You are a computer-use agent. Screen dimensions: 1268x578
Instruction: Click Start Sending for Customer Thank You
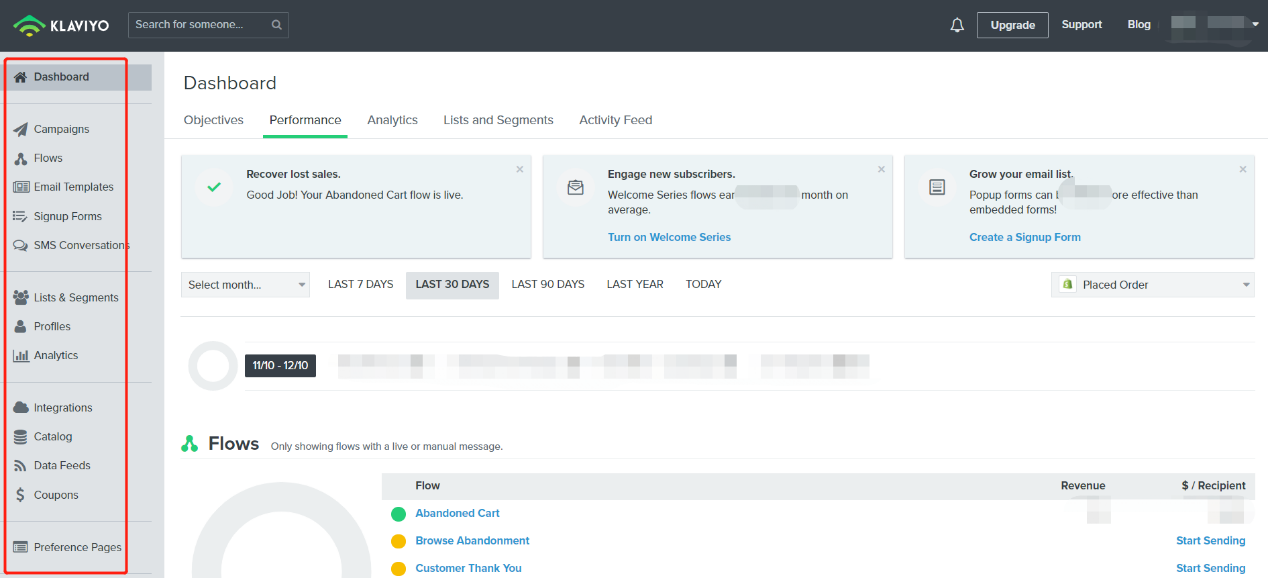click(x=1210, y=569)
